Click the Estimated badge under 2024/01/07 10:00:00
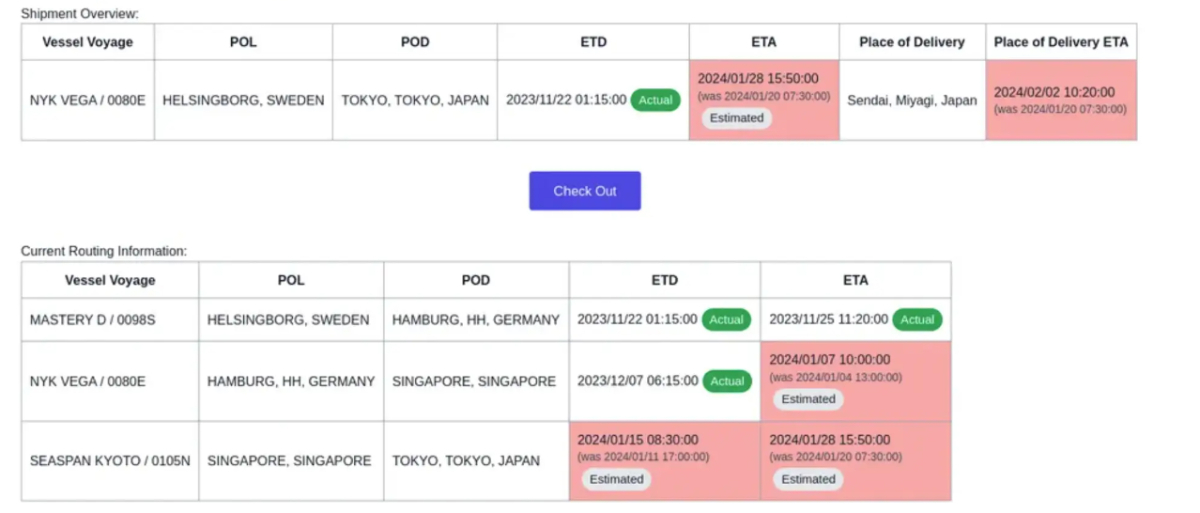 pos(808,399)
